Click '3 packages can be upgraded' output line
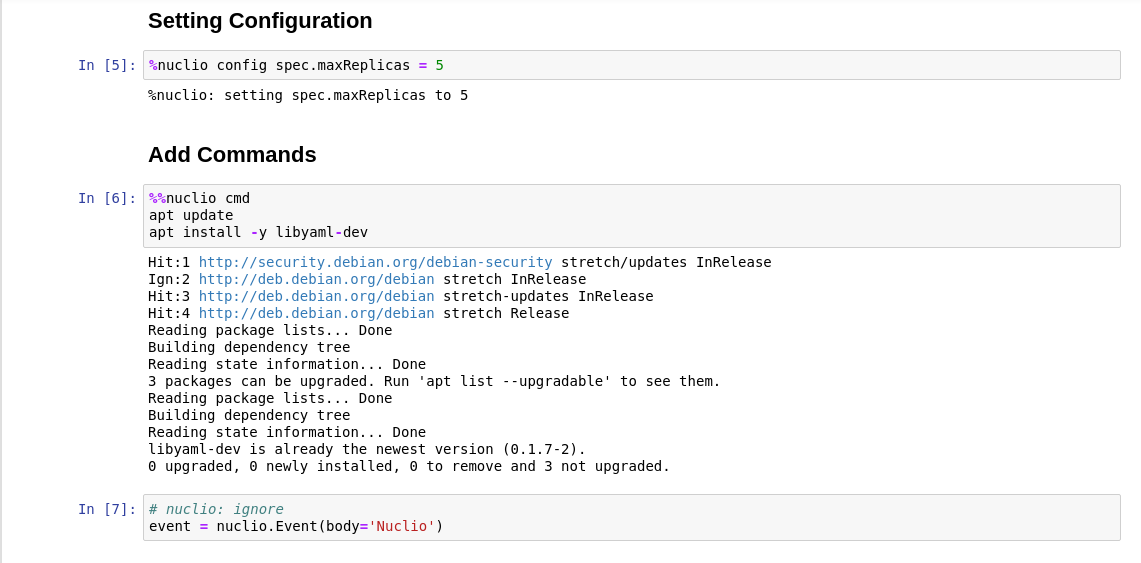1141x563 pixels. tap(434, 381)
